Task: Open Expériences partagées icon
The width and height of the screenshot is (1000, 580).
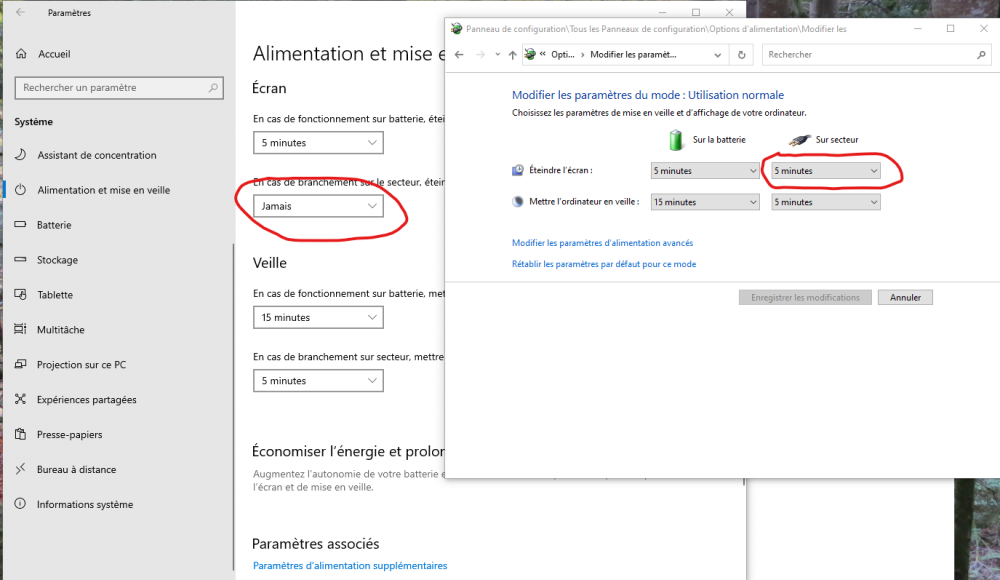Action: [x=20, y=399]
